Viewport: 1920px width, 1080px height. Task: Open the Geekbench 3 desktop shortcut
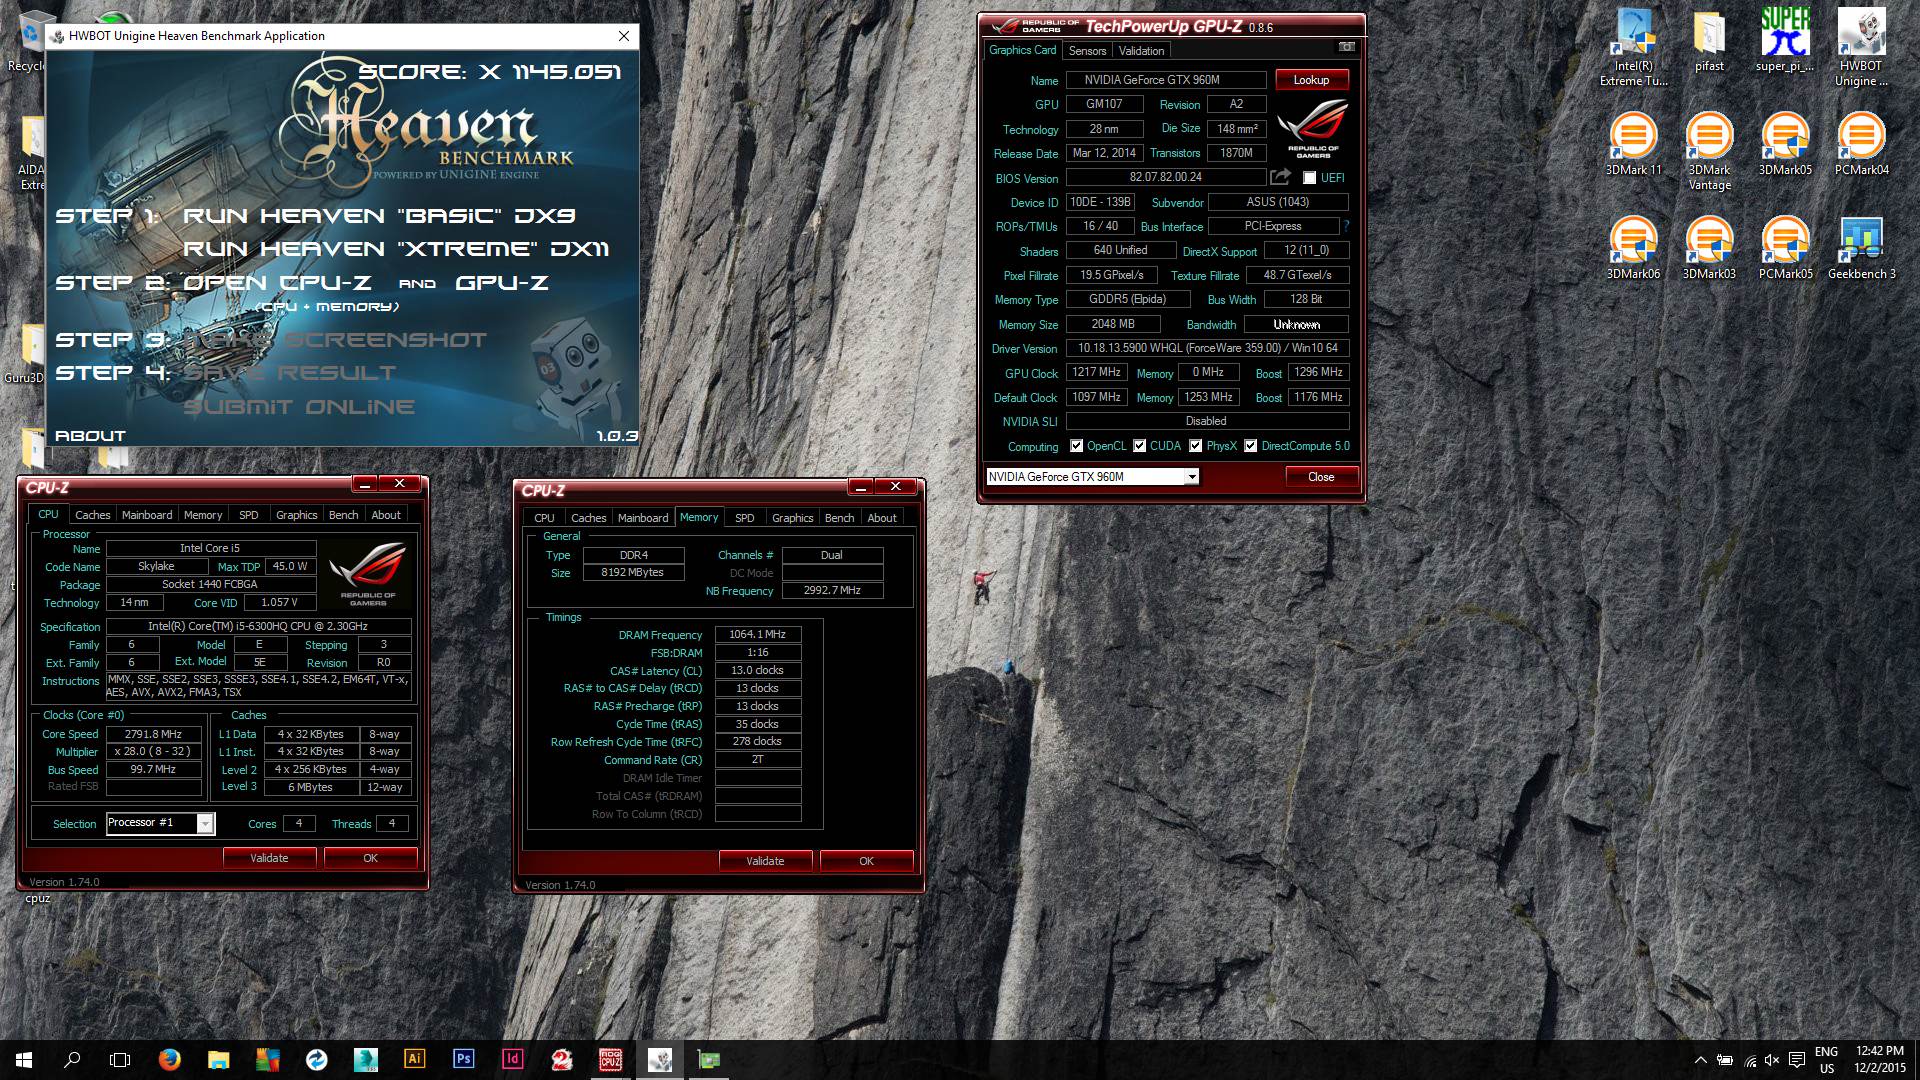(x=1861, y=248)
